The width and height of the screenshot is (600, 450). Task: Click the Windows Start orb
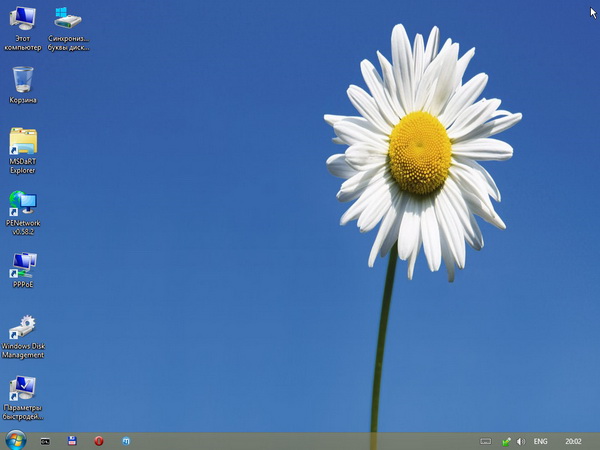click(14, 440)
